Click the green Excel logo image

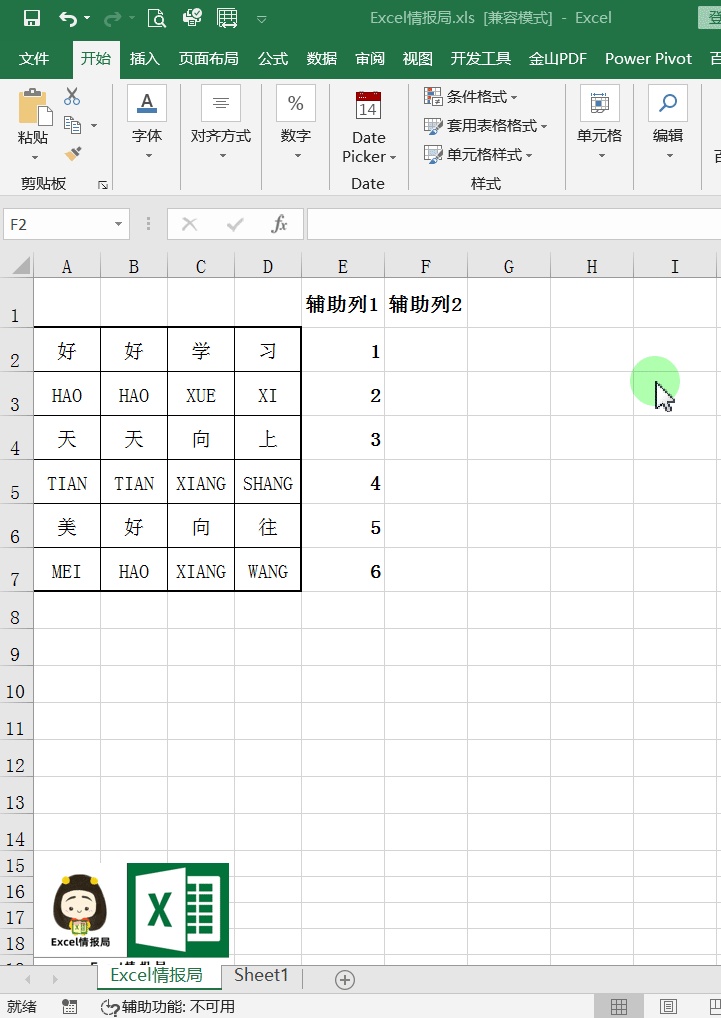178,910
